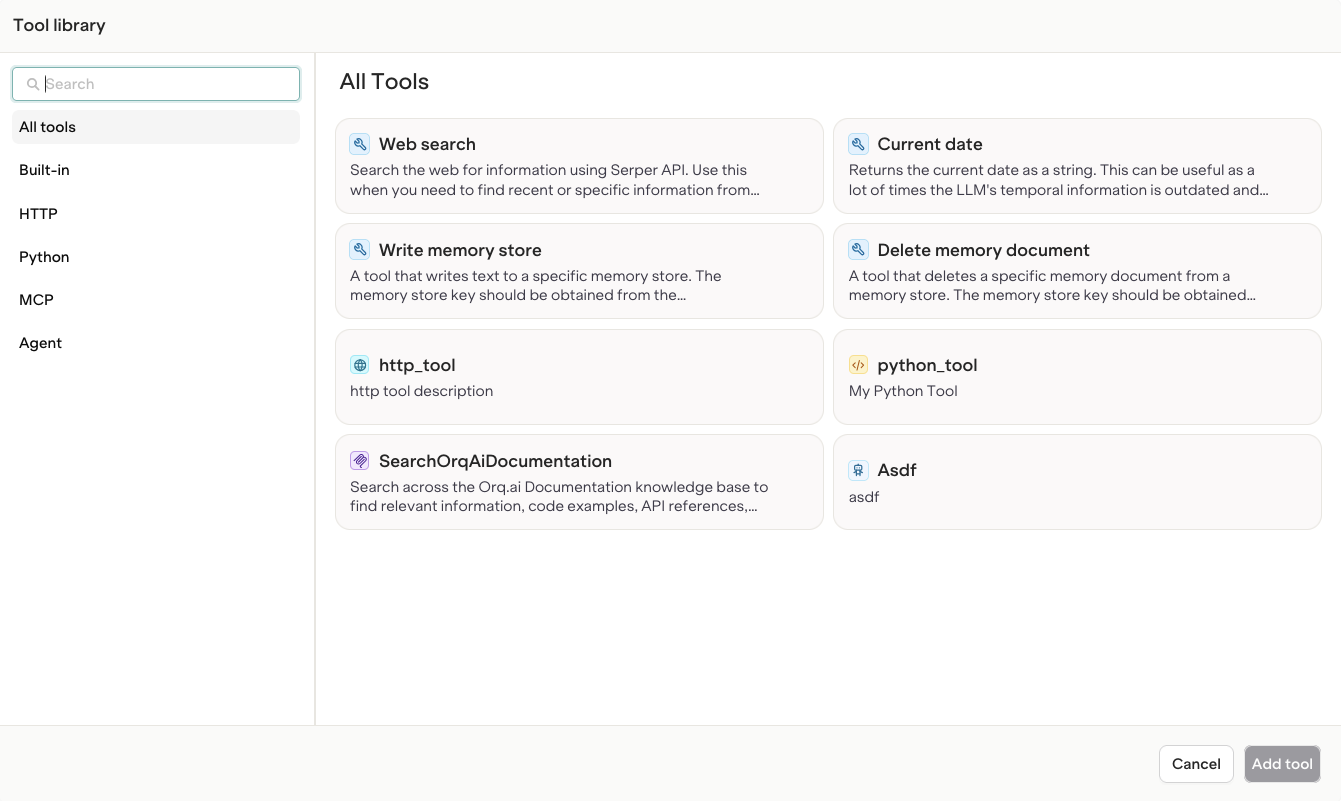Click the globe icon on http_tool
The image size is (1341, 801).
click(359, 365)
